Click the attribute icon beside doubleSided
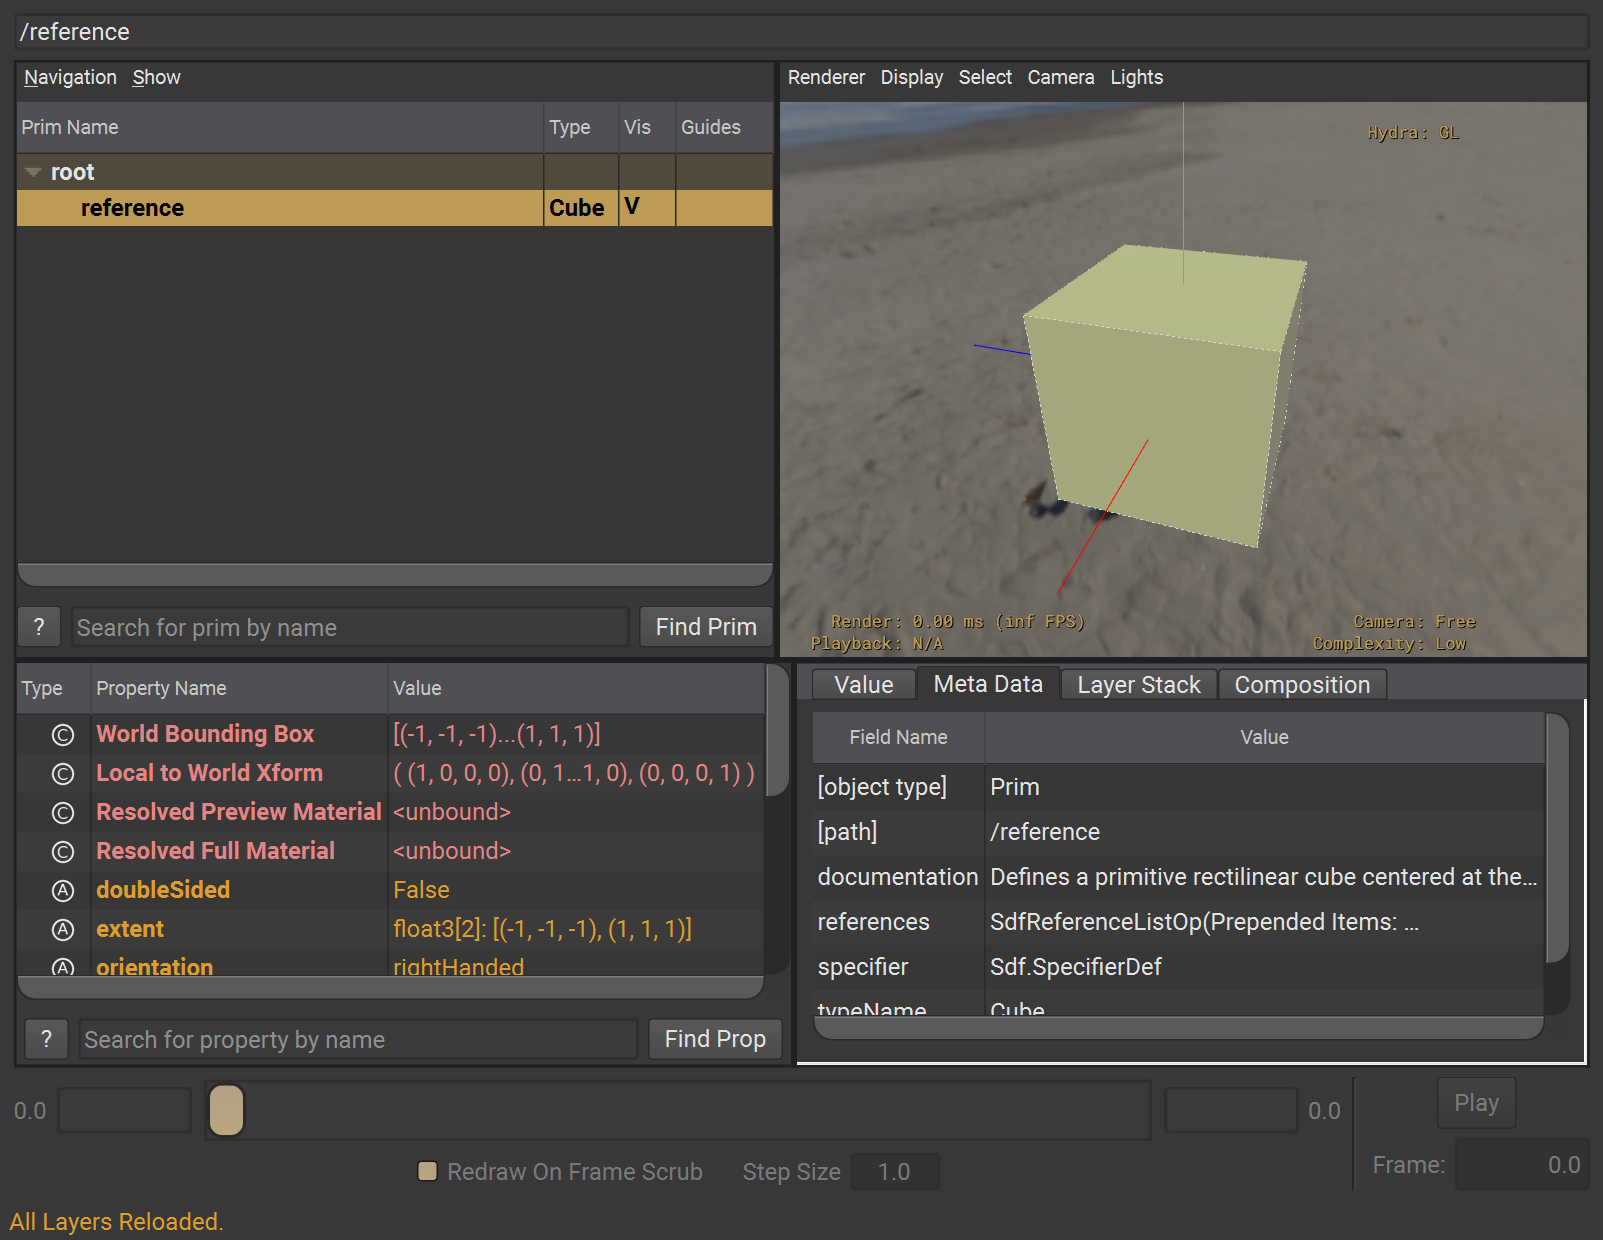 coord(63,891)
